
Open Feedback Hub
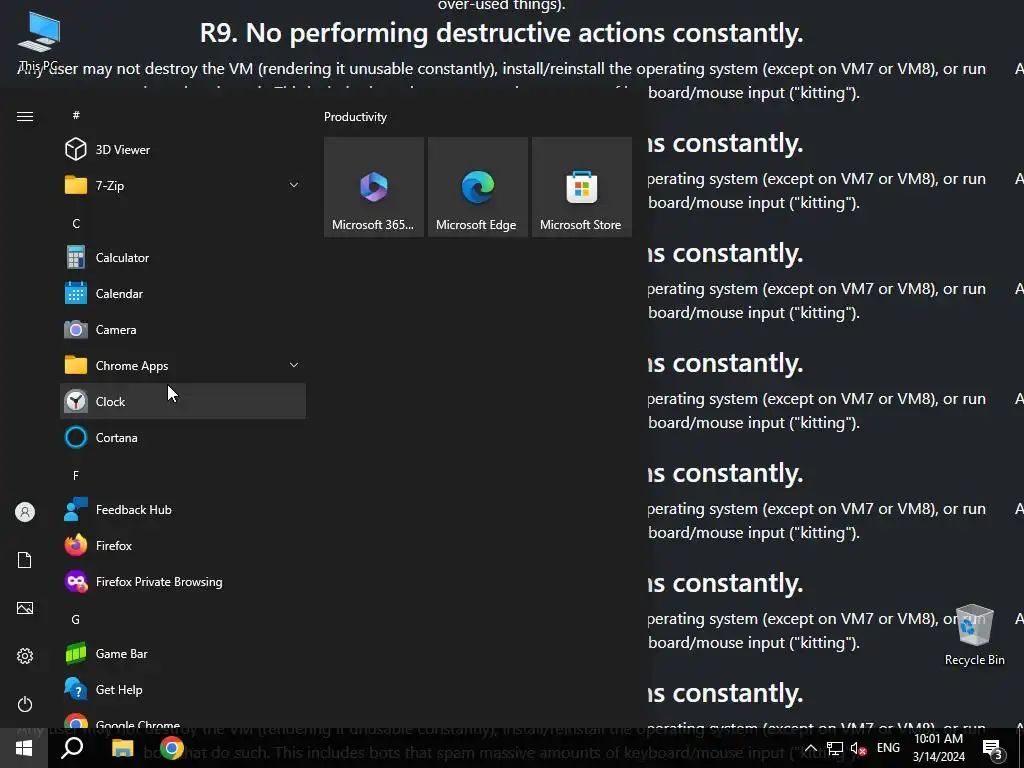(183, 509)
